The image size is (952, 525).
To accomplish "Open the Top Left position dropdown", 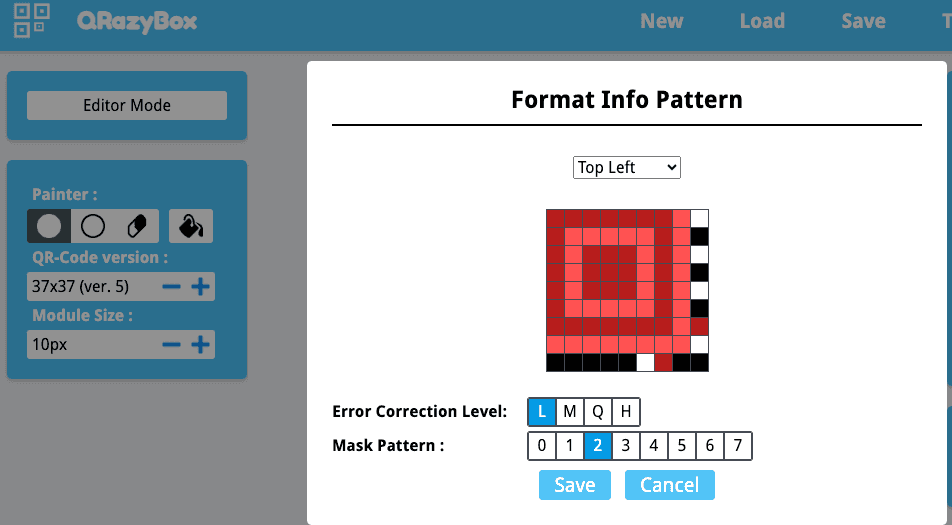I will 627,167.
